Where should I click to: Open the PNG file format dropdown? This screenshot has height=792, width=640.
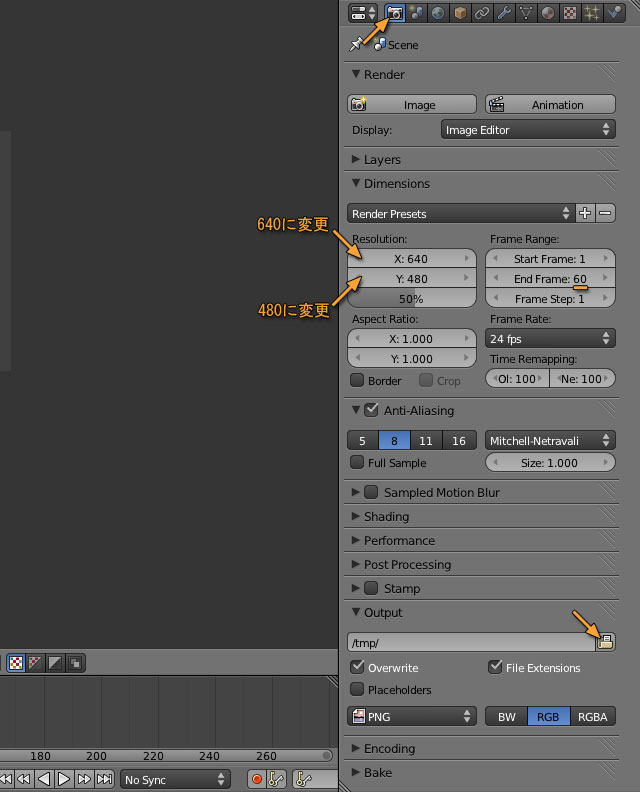coord(412,716)
